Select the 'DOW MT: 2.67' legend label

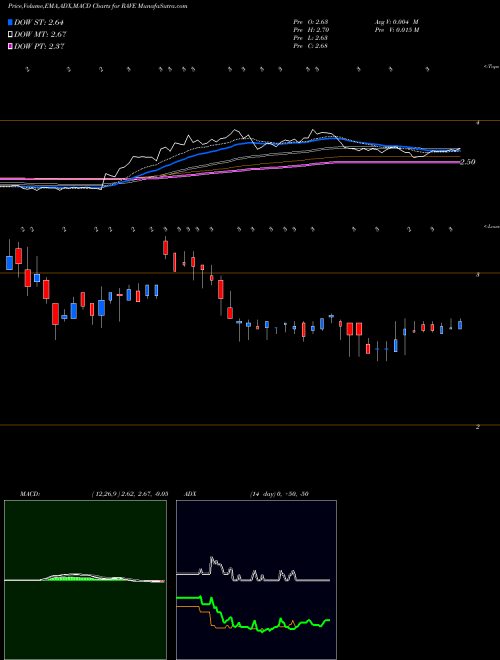tap(41, 35)
